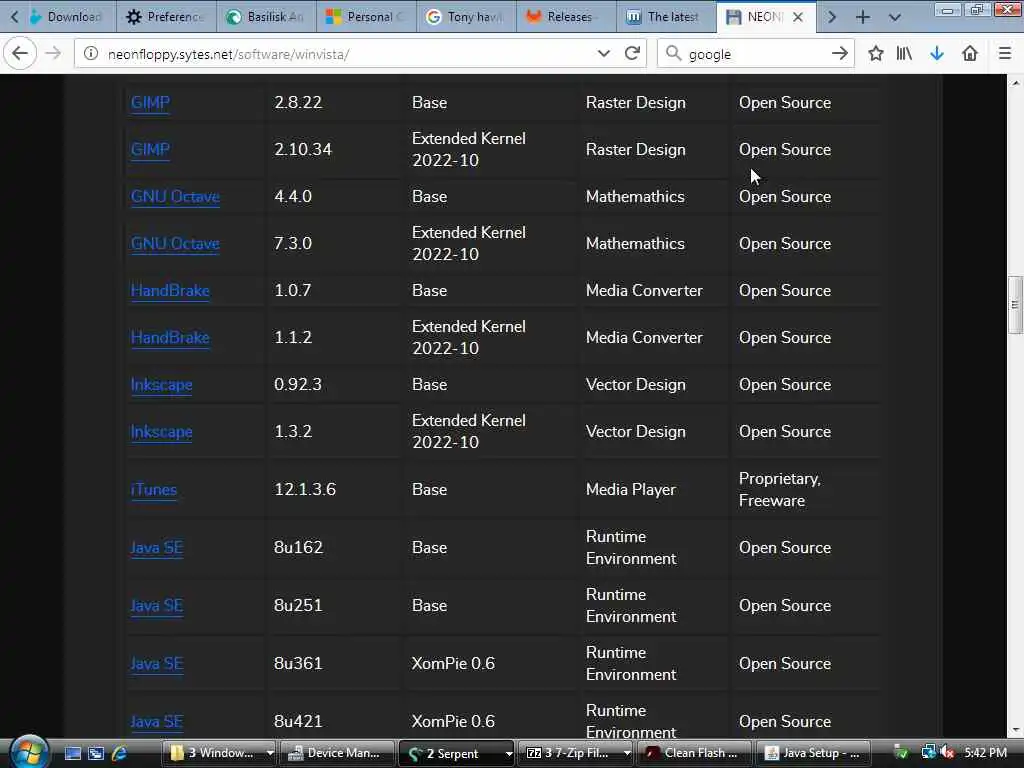Click the page vertical scrollbar thumb
1024x768 pixels.
pos(1015,304)
